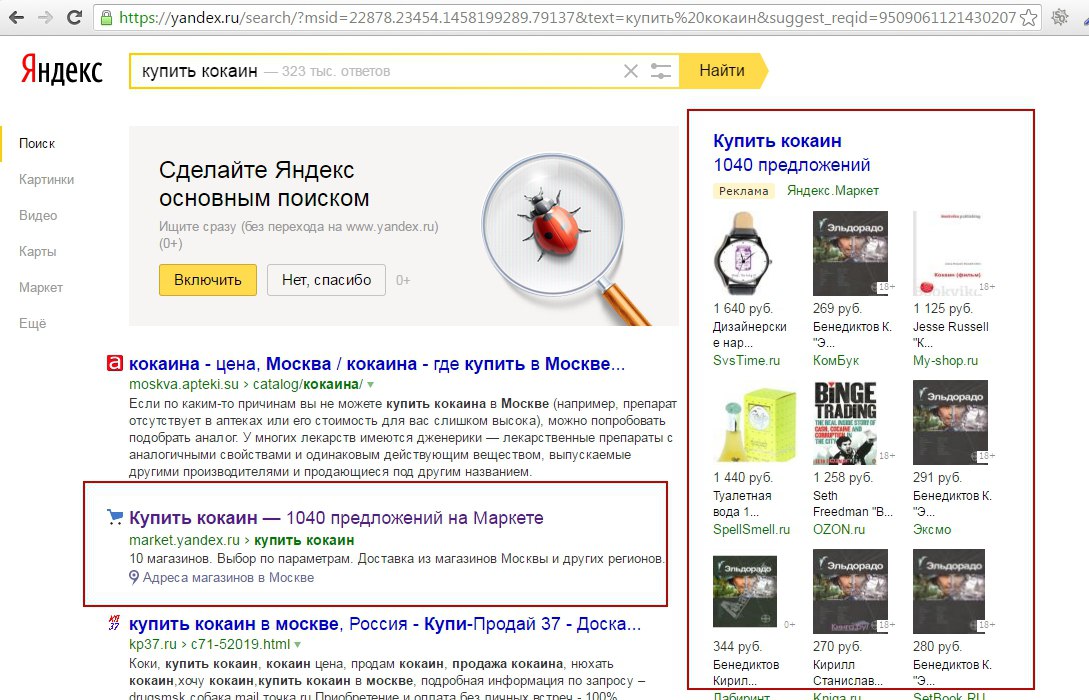Click the kp37.ru URL link
The height and width of the screenshot is (700, 1089).
pyautogui.click(x=210, y=644)
